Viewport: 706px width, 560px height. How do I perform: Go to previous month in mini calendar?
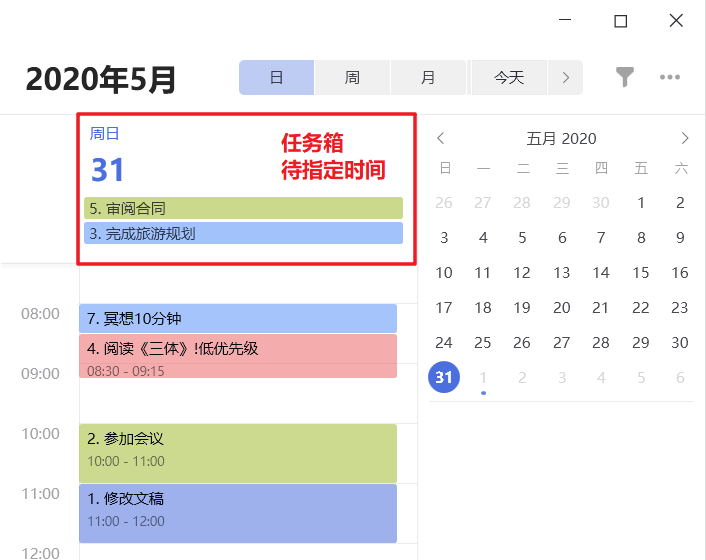tap(441, 138)
